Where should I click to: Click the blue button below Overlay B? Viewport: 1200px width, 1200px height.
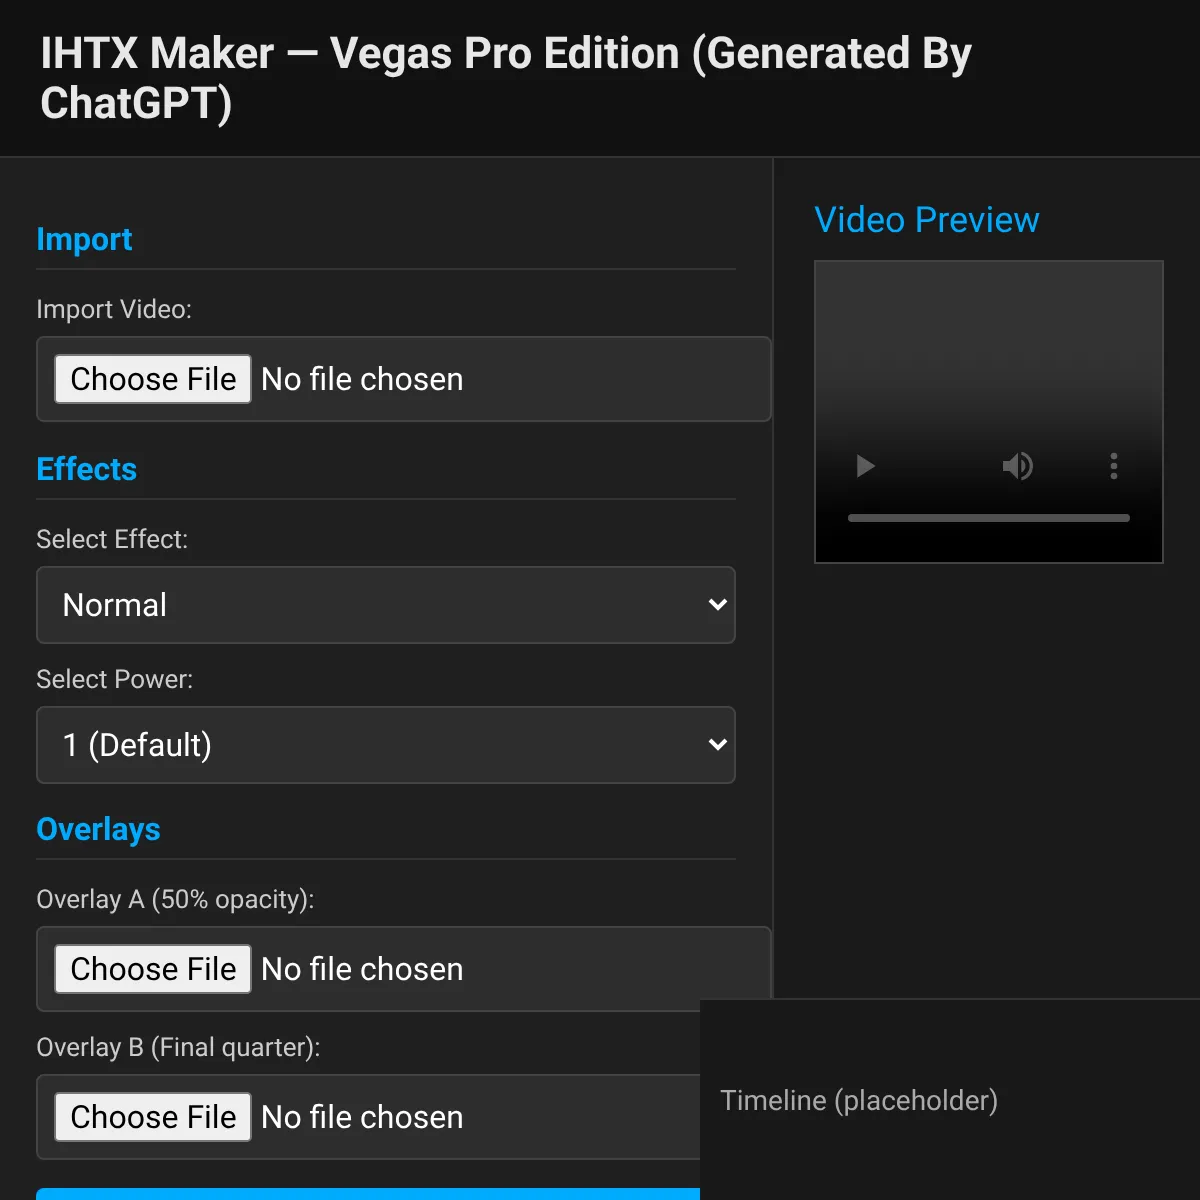368,1194
